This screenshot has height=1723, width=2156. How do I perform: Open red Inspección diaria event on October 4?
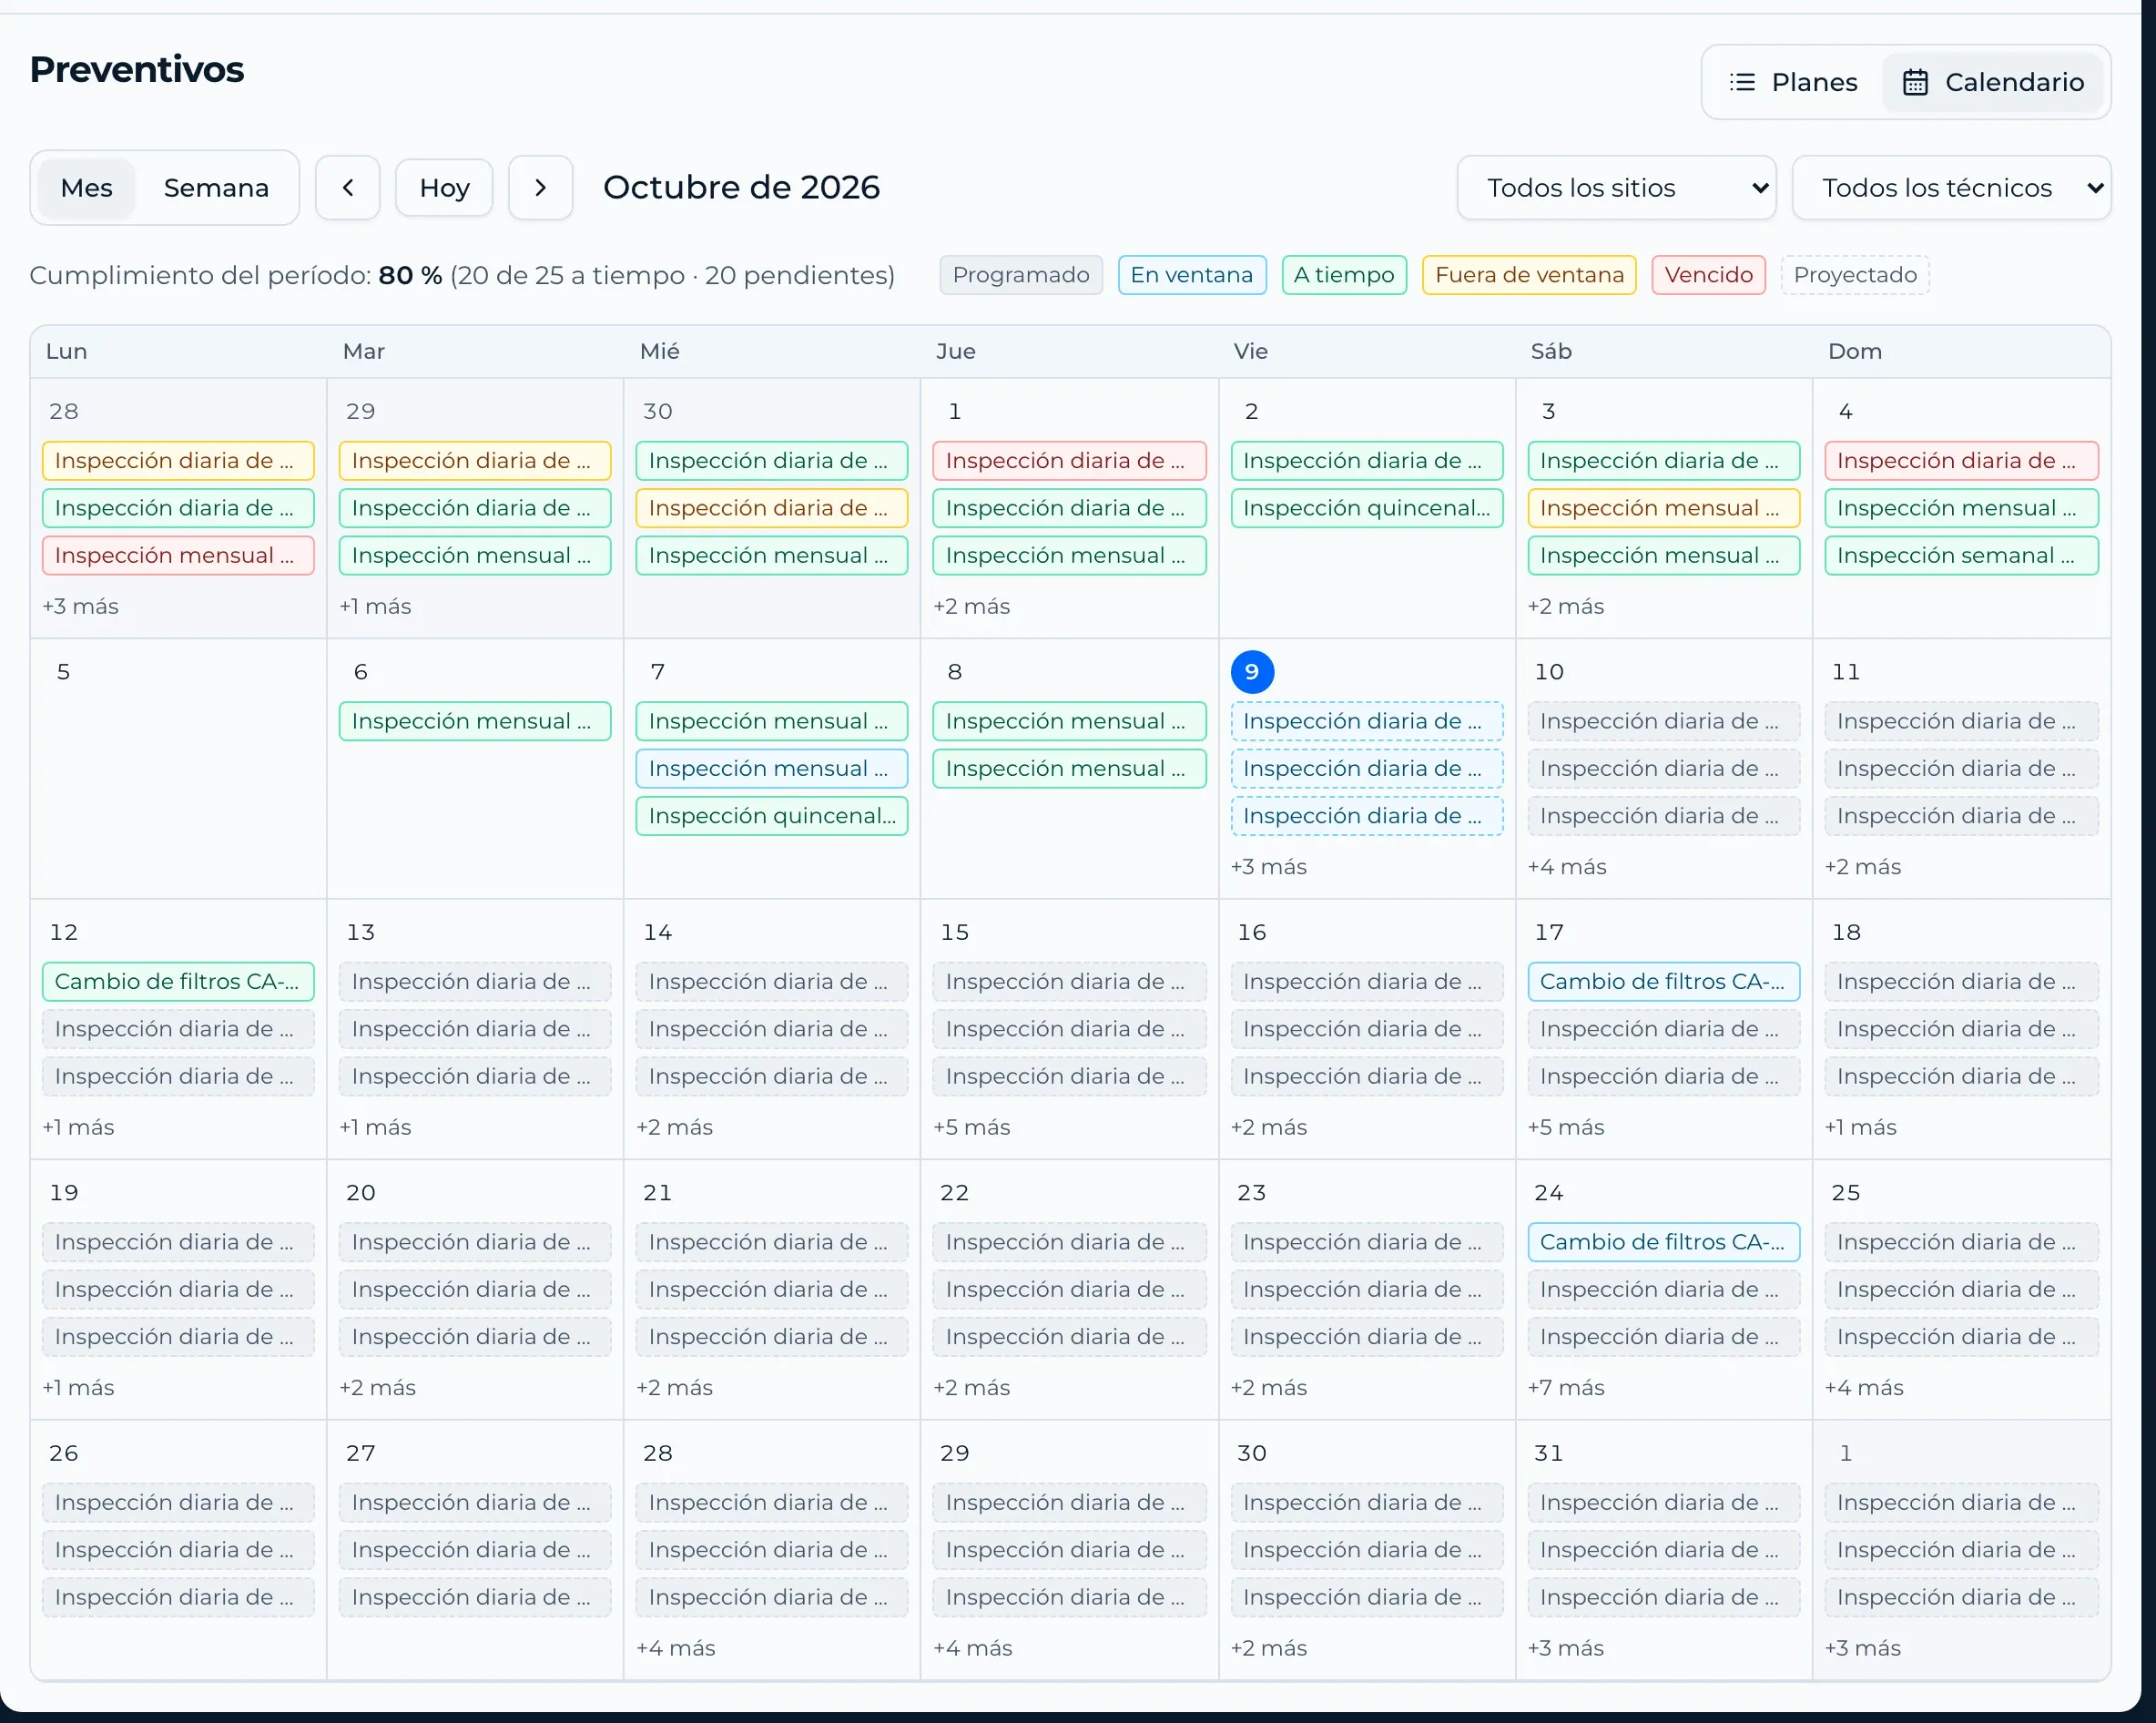1960,460
